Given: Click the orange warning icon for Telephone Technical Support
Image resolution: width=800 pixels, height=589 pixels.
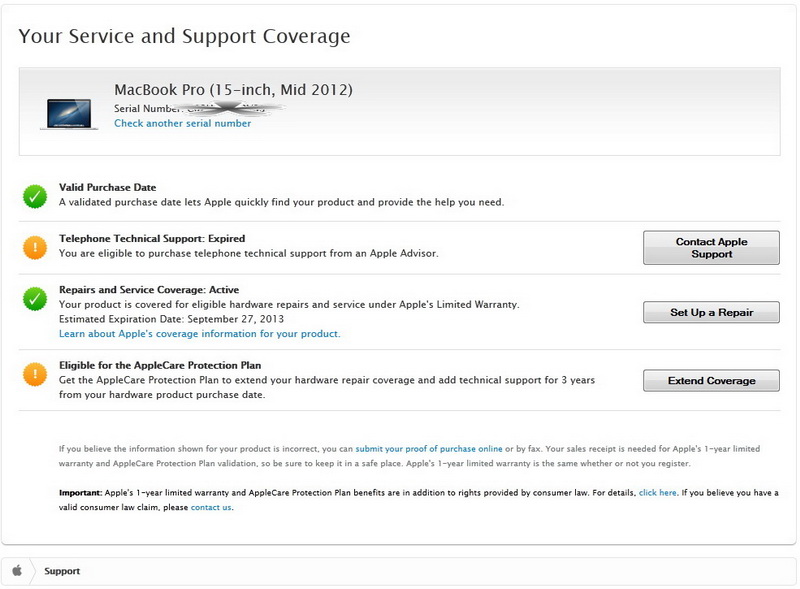Looking at the screenshot, I should point(35,247).
